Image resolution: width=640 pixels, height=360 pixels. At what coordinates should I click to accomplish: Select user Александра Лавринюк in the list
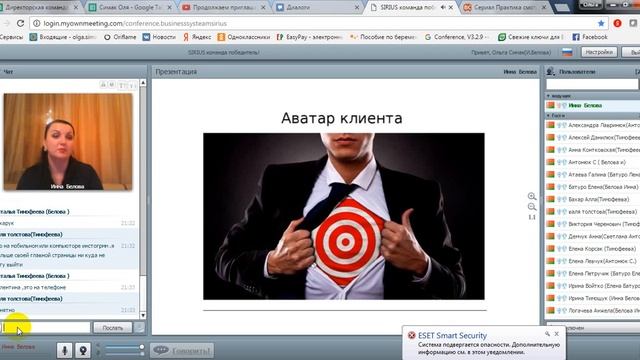tap(593, 125)
